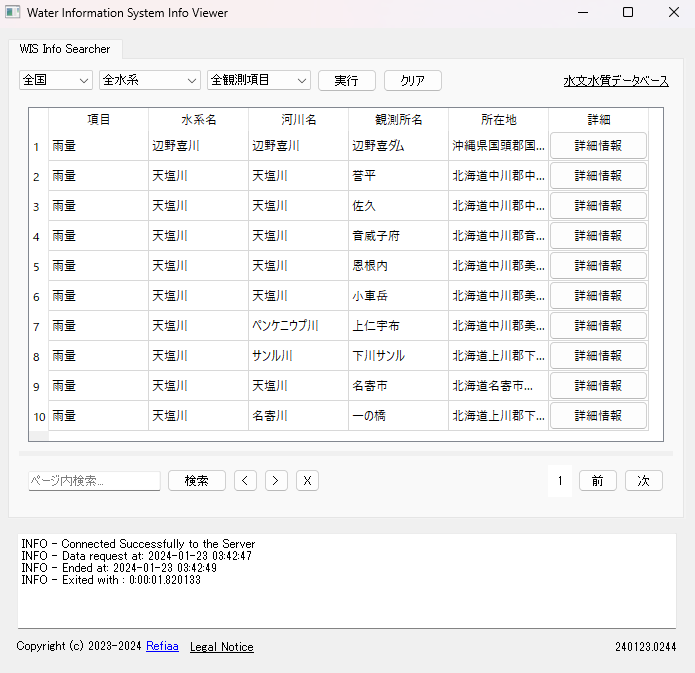The image size is (695, 673).
Task: Click the version number 240123.0244
Action: (x=645, y=647)
